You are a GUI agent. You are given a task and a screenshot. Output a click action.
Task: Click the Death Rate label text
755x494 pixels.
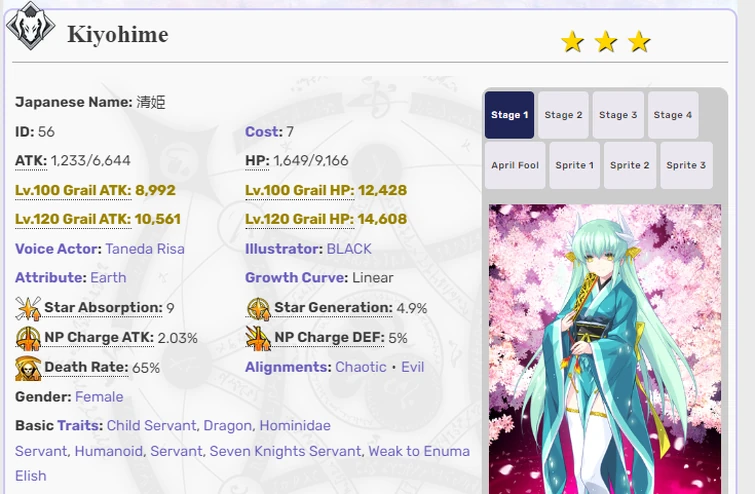pos(86,367)
